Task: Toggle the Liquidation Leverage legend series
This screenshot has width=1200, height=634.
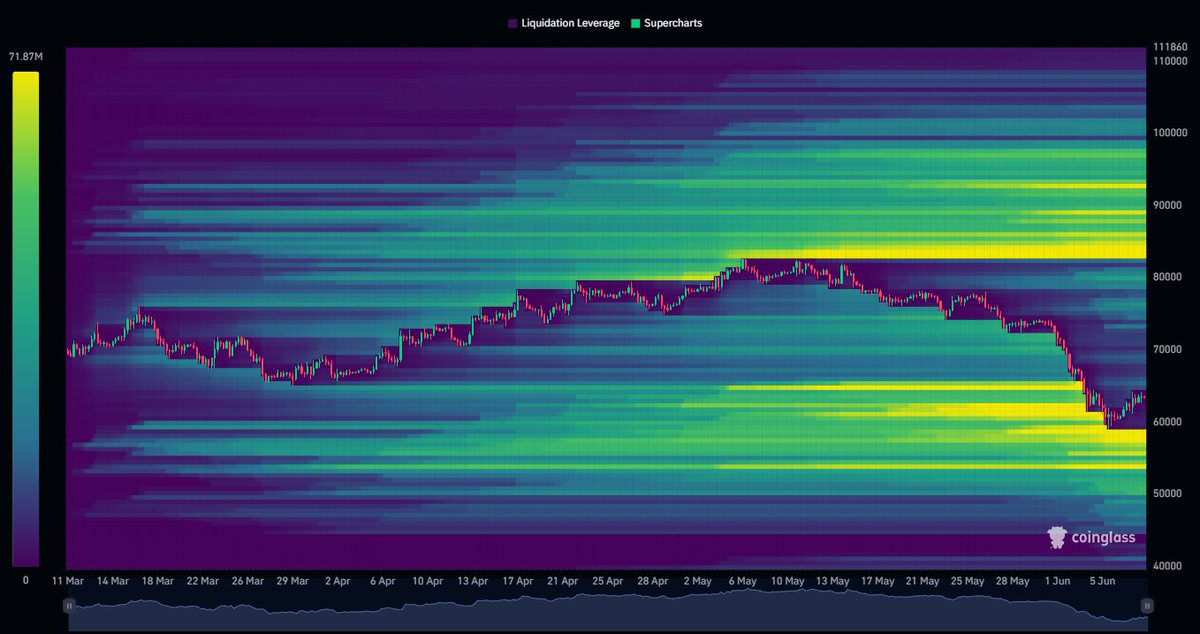Action: [x=563, y=23]
